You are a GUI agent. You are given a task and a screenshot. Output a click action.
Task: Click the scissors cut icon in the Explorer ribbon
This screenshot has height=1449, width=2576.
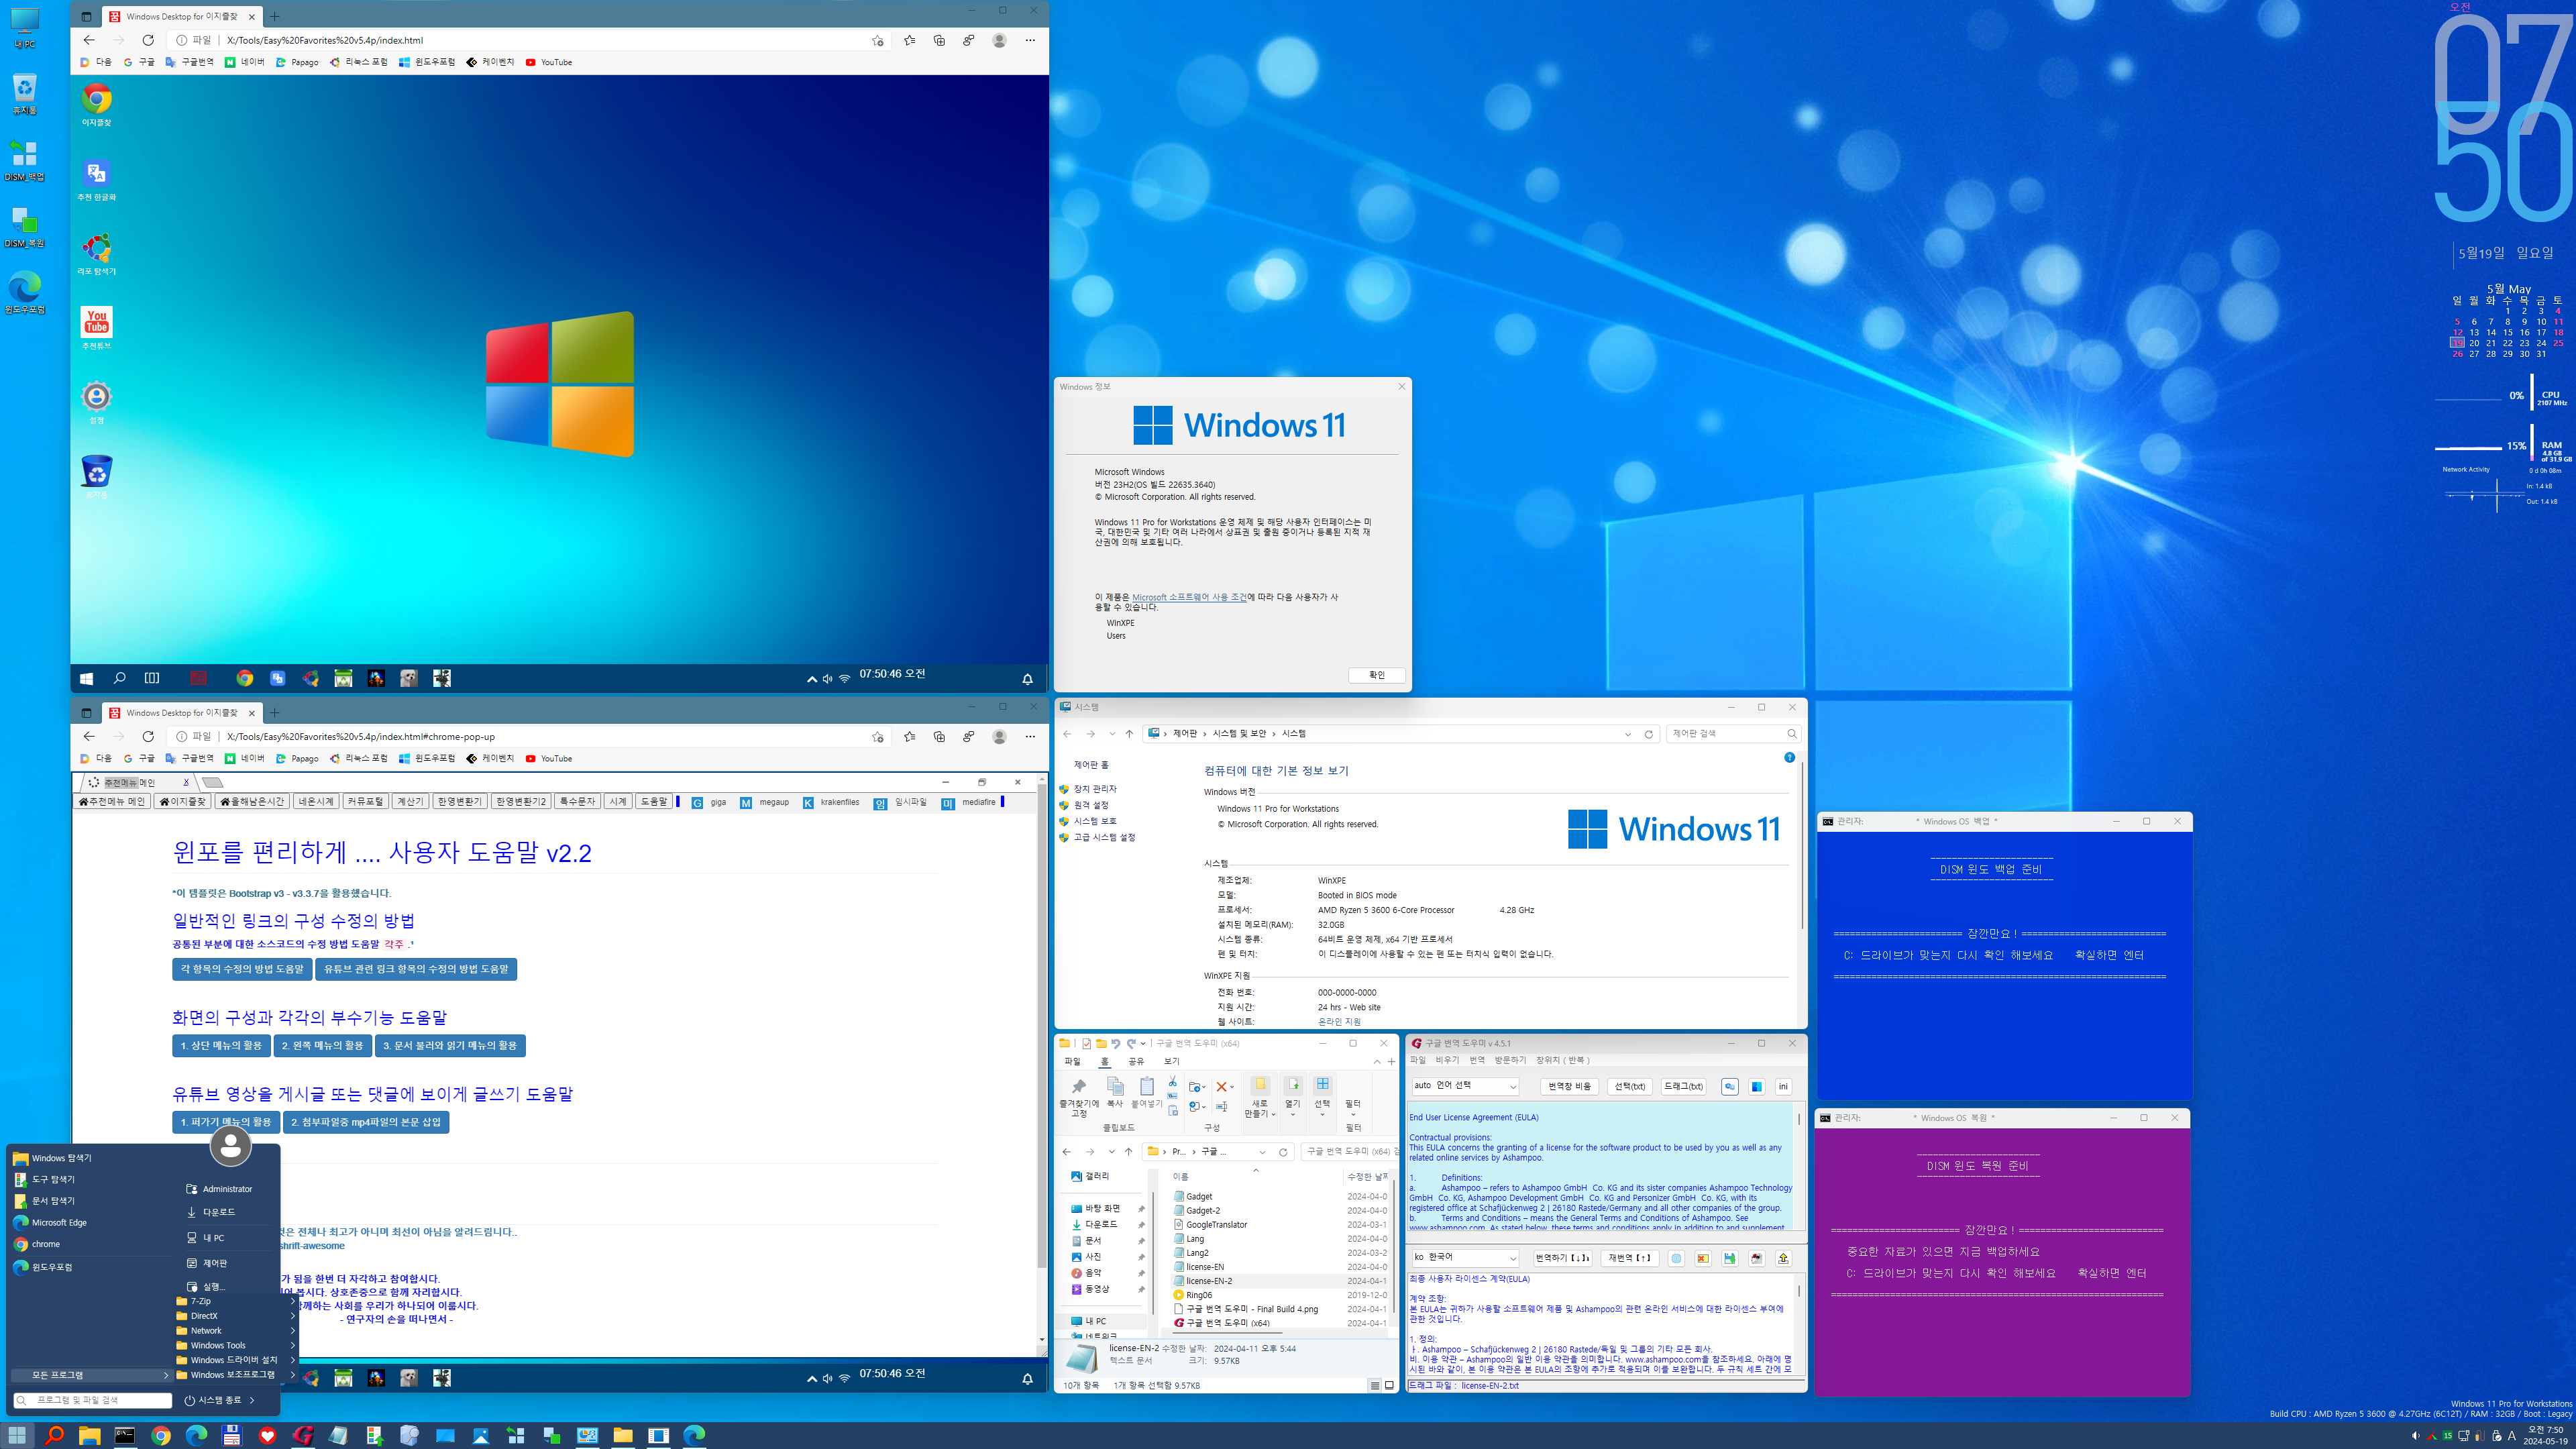click(x=1172, y=1081)
